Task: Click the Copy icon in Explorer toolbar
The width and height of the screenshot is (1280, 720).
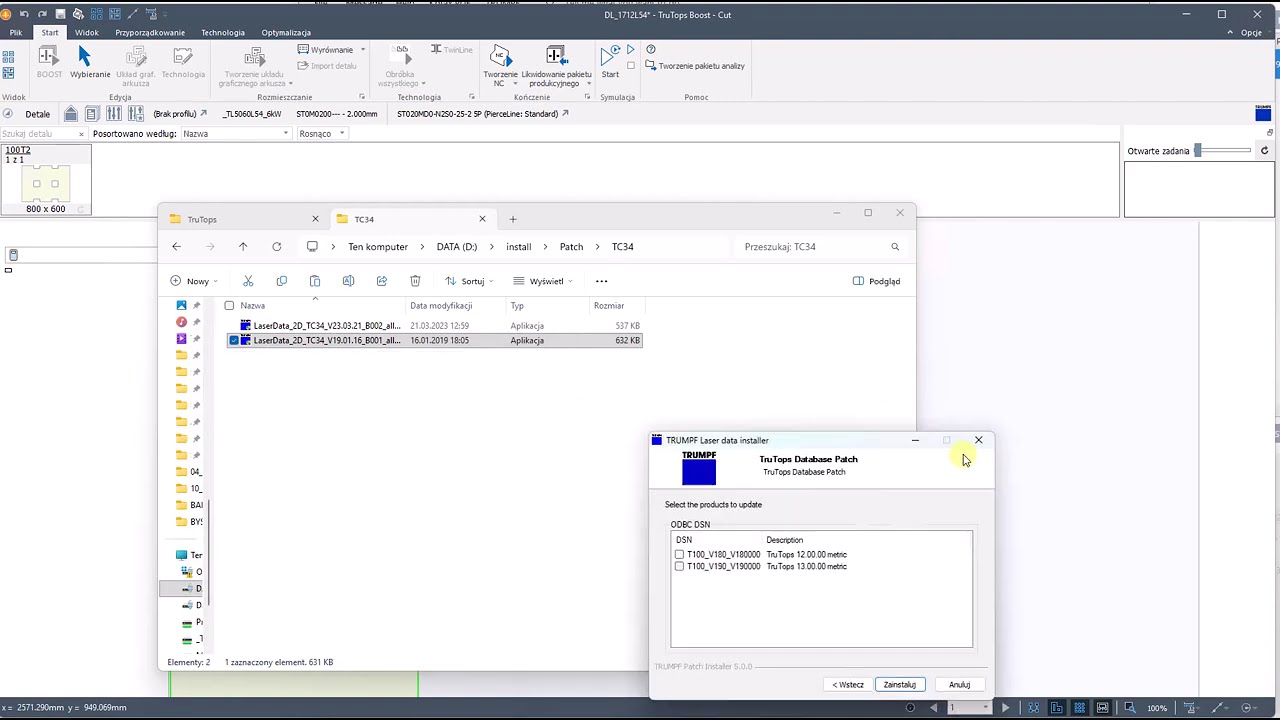Action: click(281, 281)
